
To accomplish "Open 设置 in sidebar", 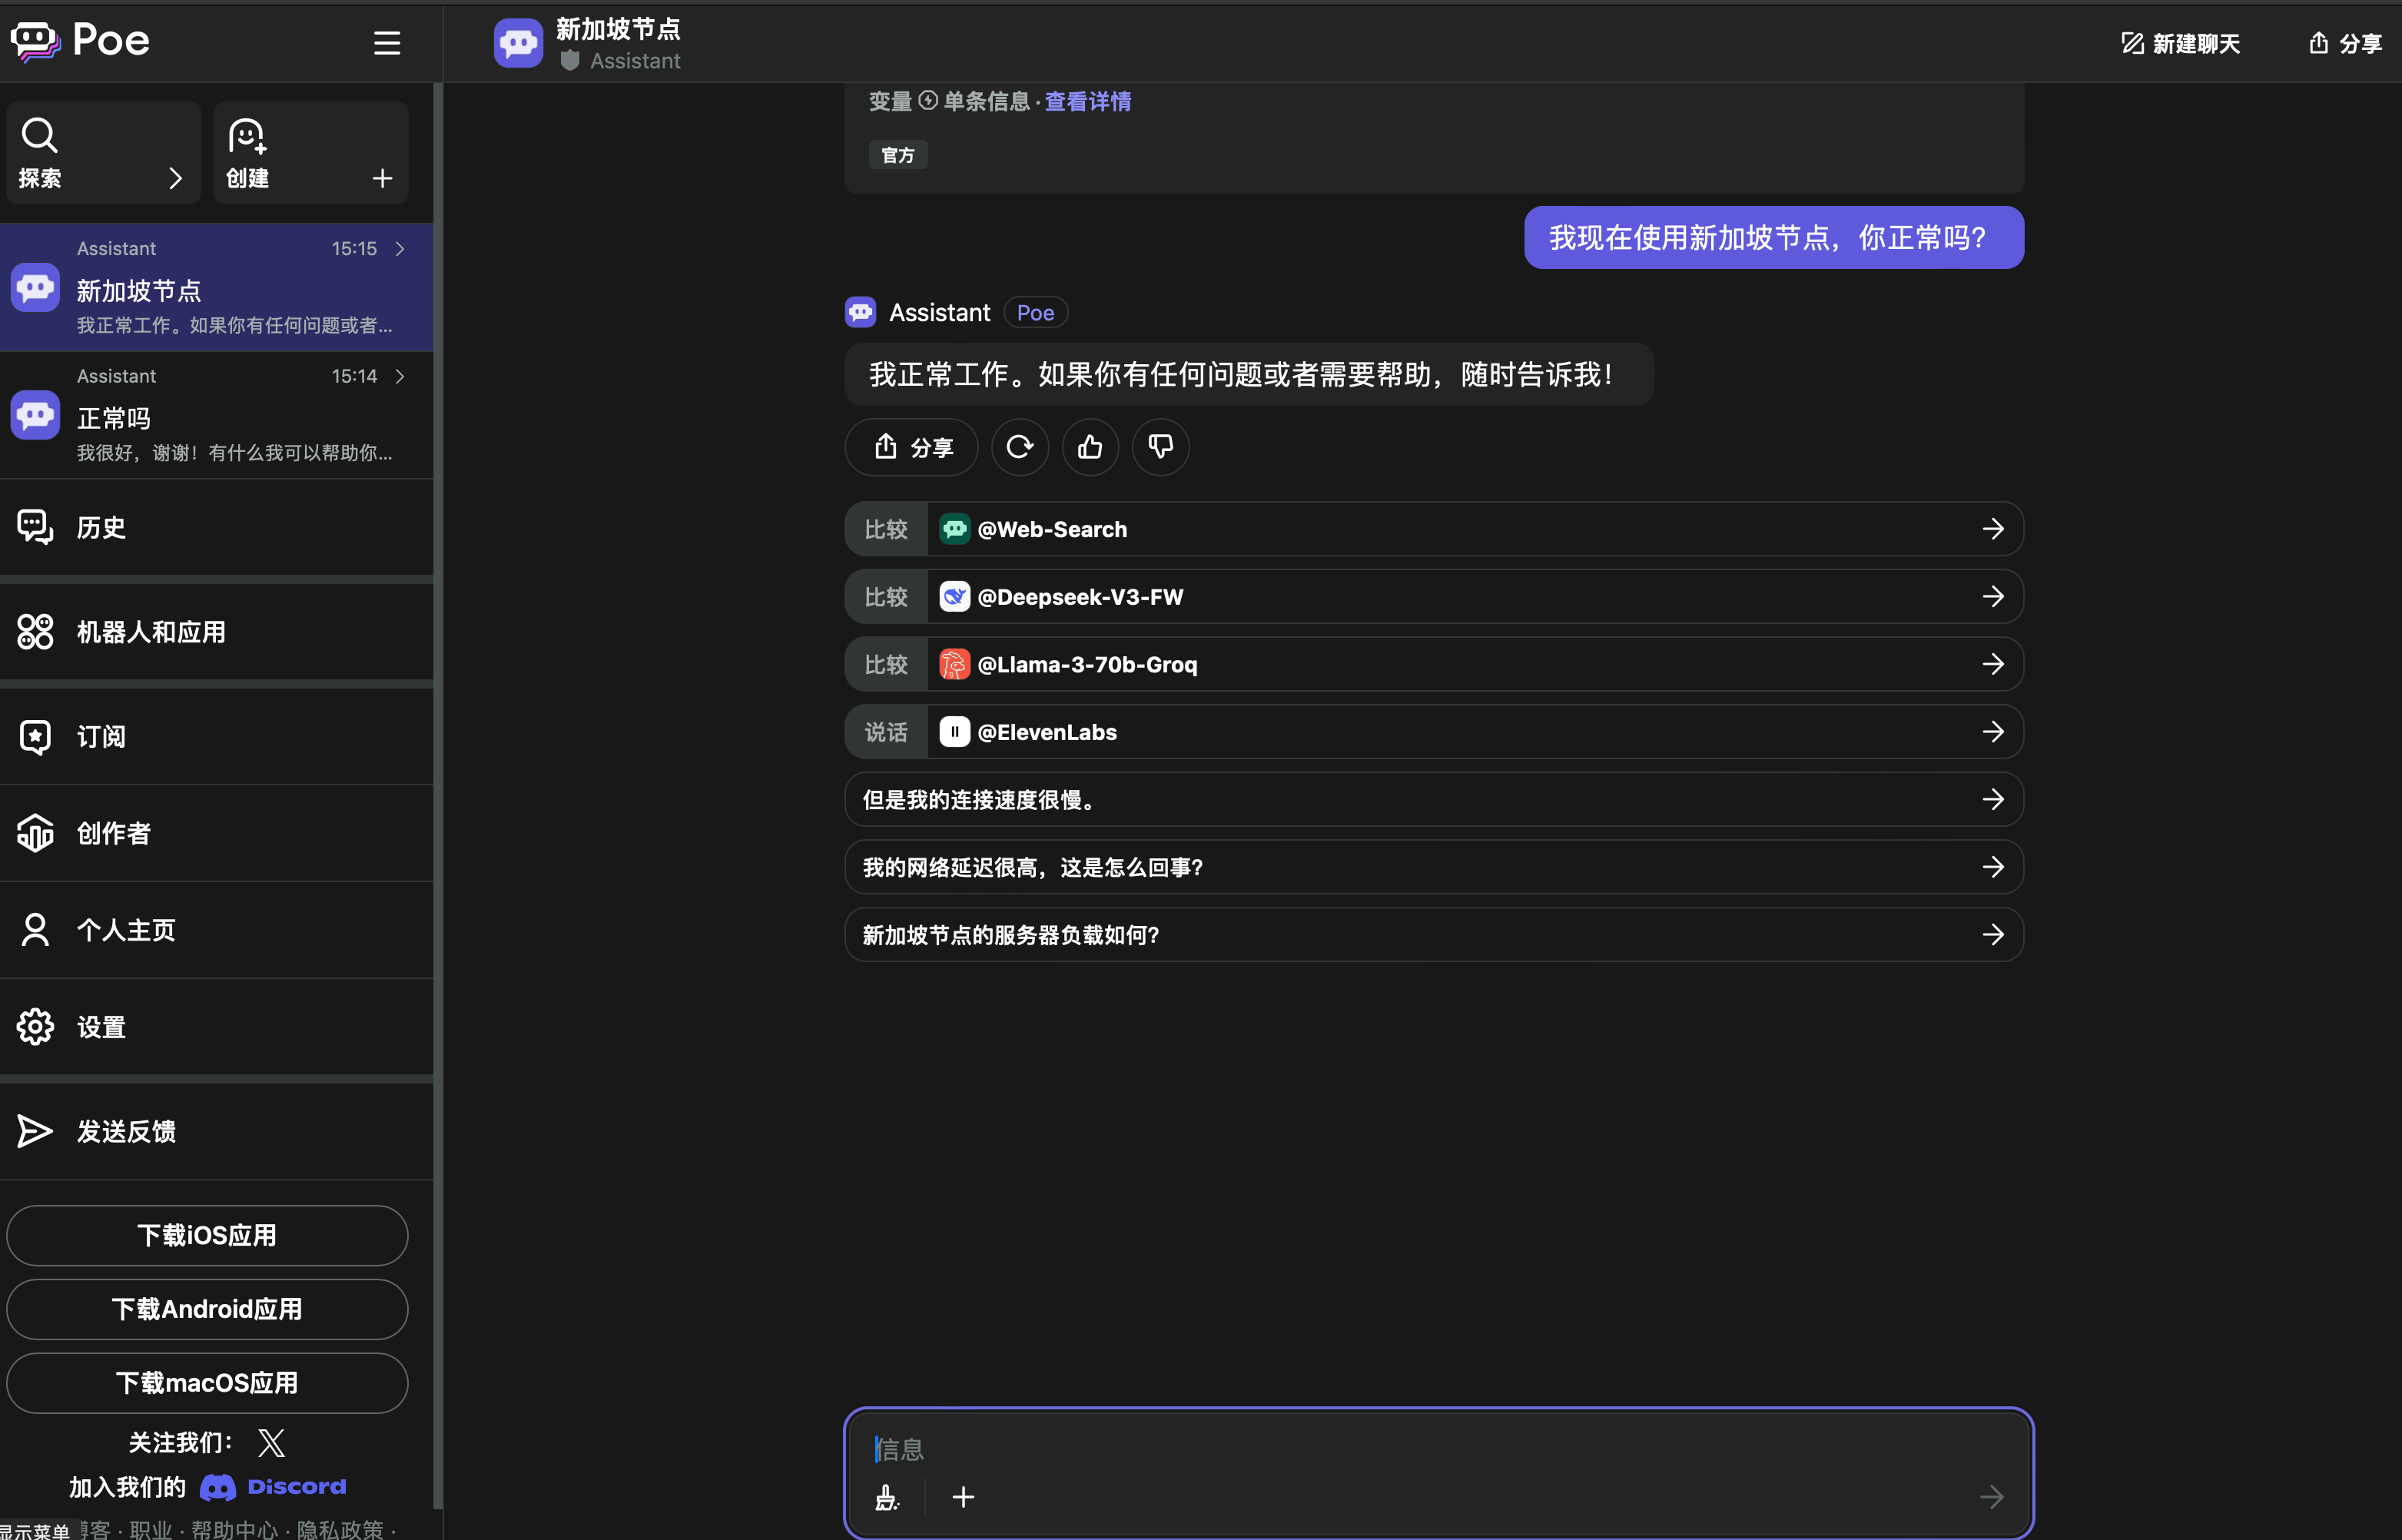I will 100,1027.
